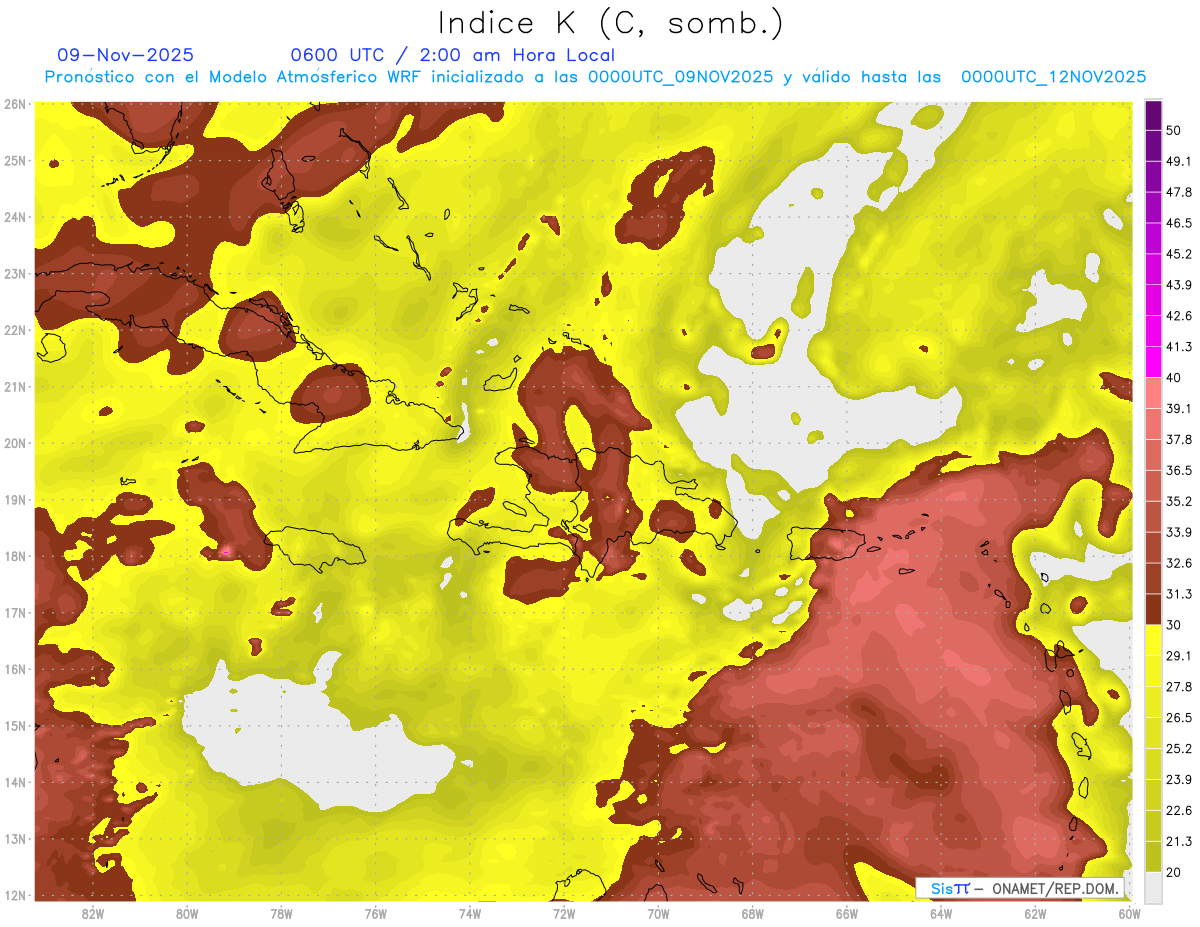The width and height of the screenshot is (1200, 927).
Task: Click colorbar label '43.9'
Action: click(1179, 285)
